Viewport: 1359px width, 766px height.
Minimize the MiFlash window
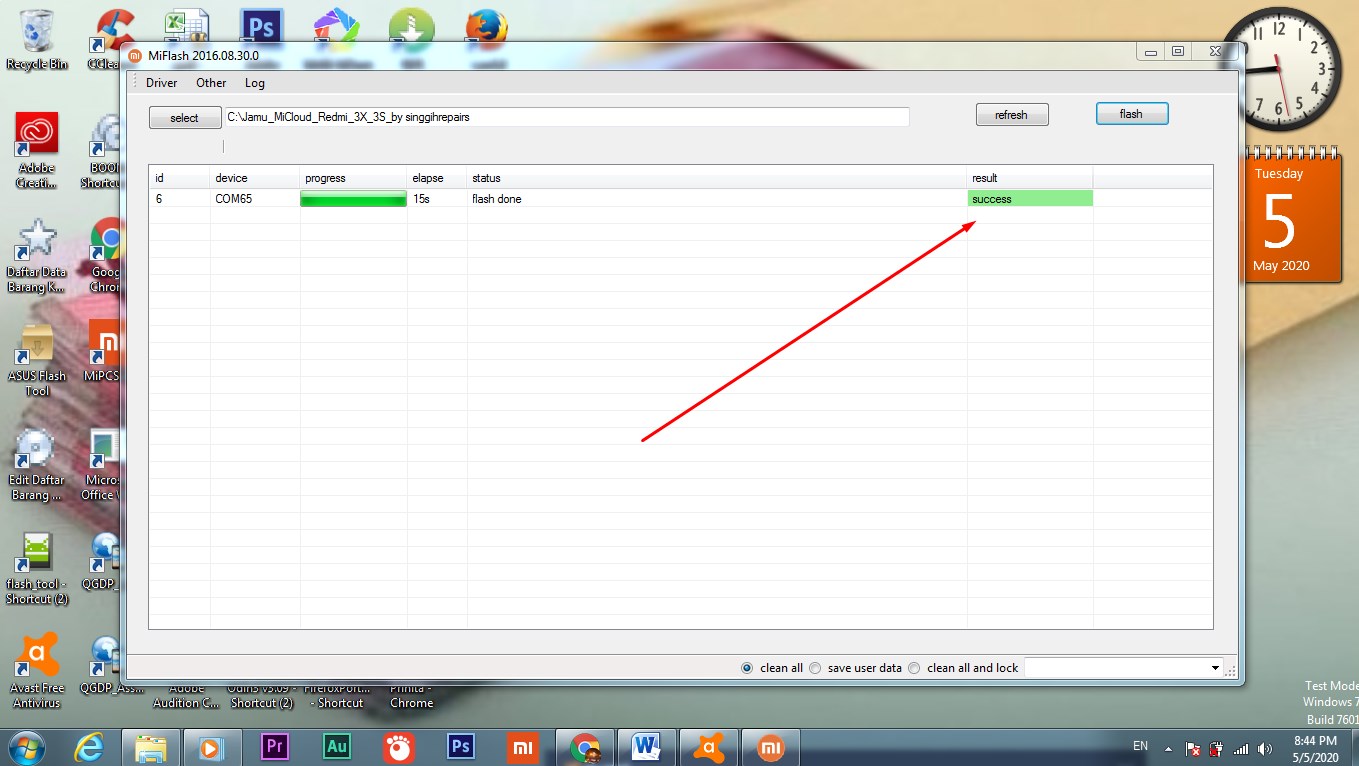1151,51
